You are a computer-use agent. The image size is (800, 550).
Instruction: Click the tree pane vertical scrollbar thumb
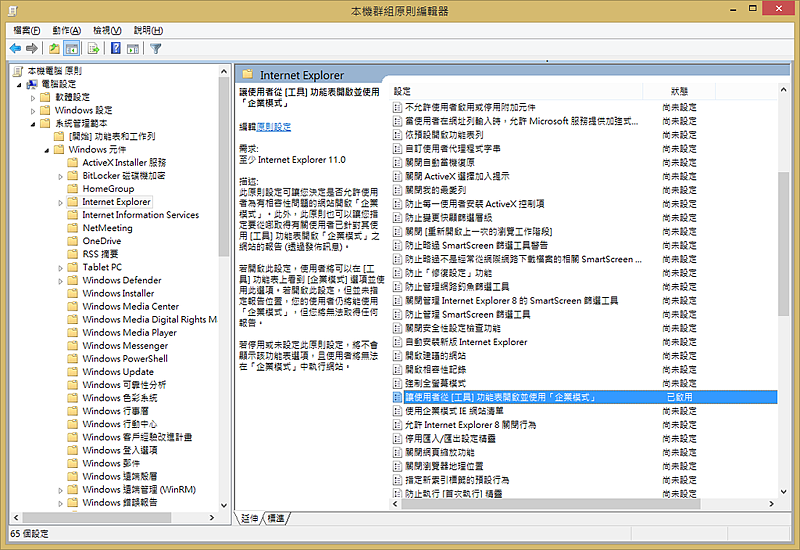coord(224,166)
